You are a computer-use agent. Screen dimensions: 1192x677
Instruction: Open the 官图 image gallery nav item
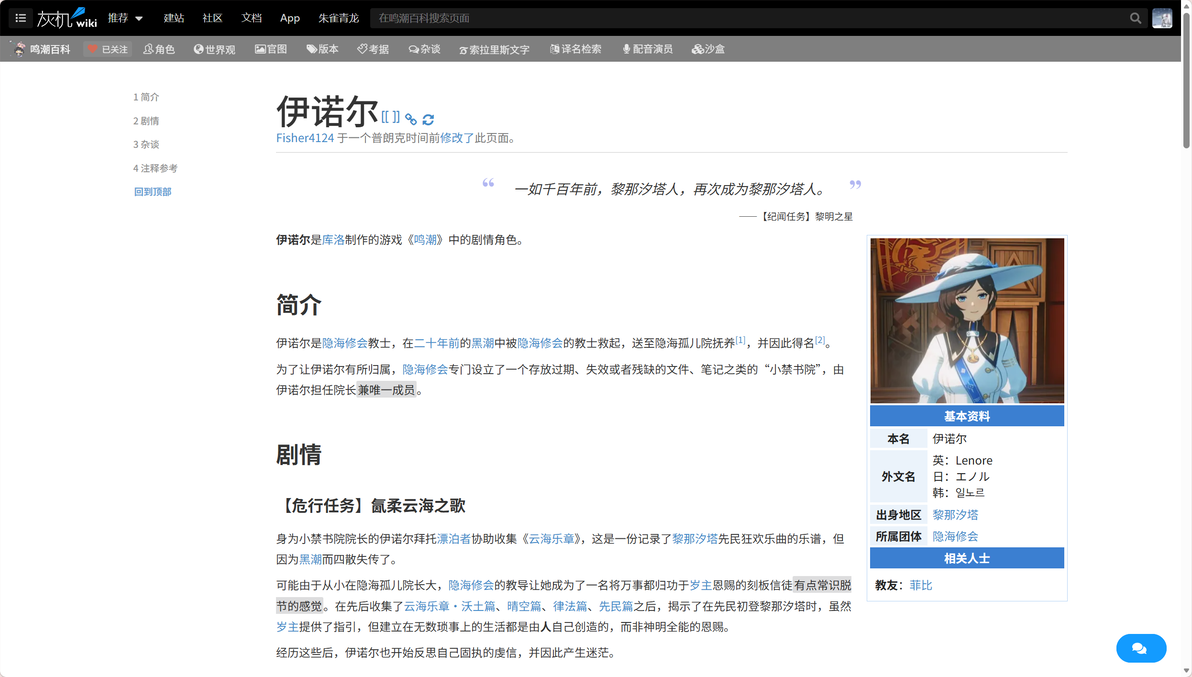click(x=271, y=49)
